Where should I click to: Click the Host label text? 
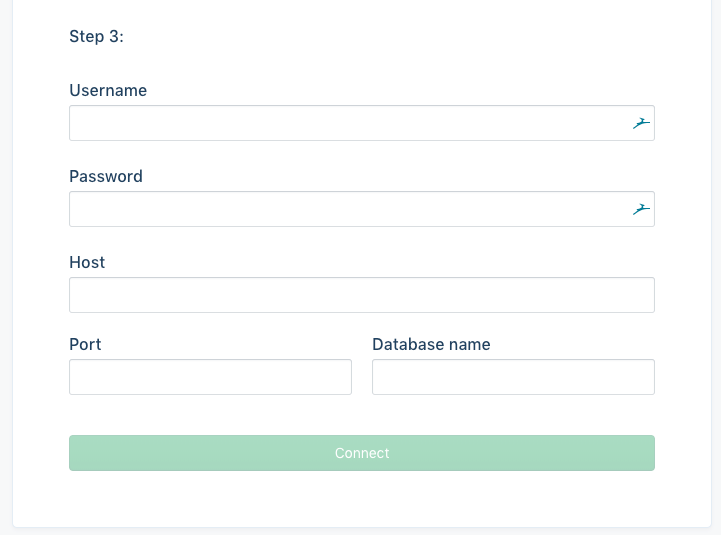tap(87, 262)
